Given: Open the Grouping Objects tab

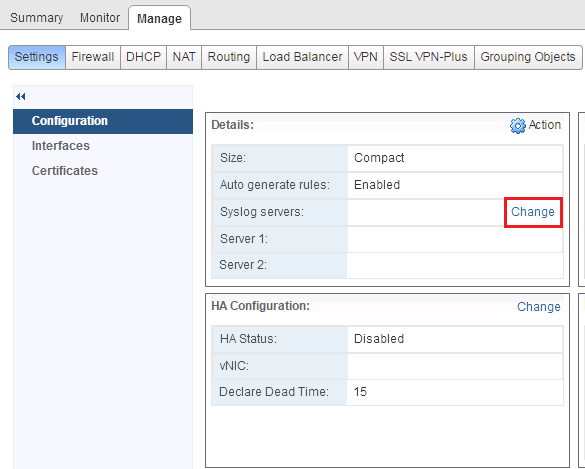Looking at the screenshot, I should pyautogui.click(x=528, y=57).
